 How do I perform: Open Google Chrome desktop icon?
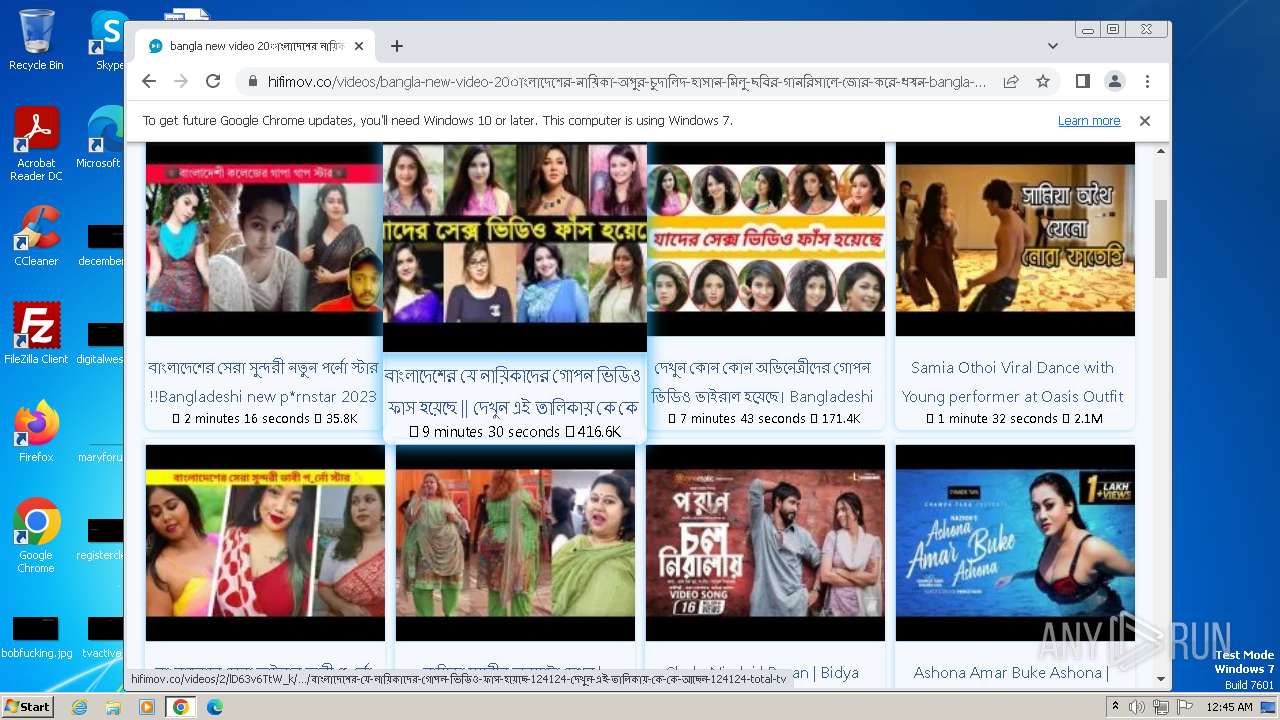36,536
